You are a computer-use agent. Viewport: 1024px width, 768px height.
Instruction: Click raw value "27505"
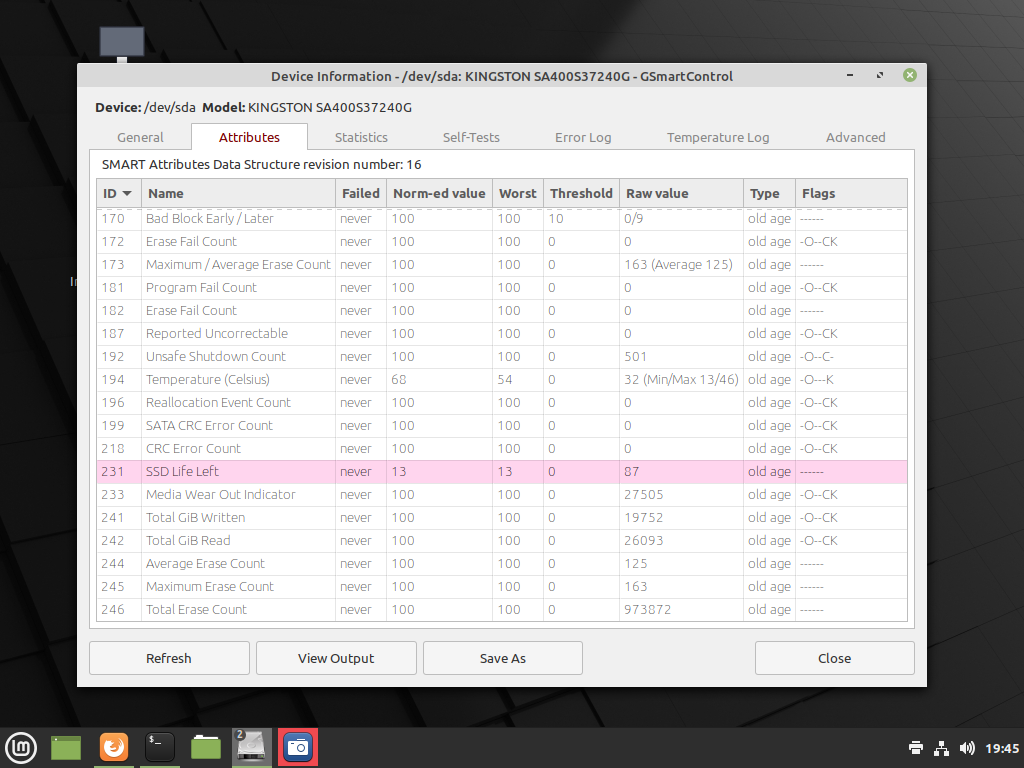(643, 494)
